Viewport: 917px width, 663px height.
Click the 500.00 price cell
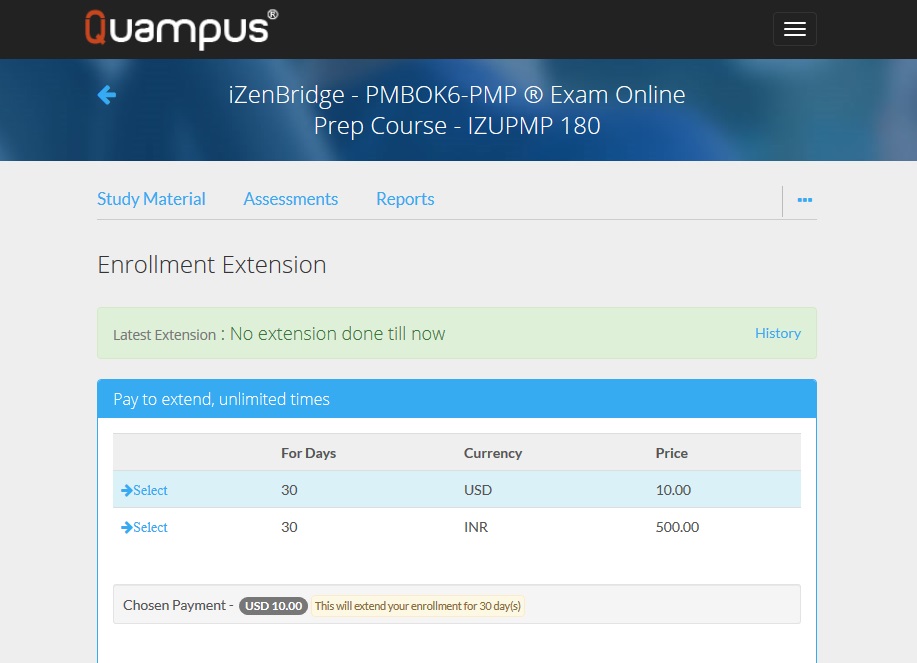click(677, 527)
